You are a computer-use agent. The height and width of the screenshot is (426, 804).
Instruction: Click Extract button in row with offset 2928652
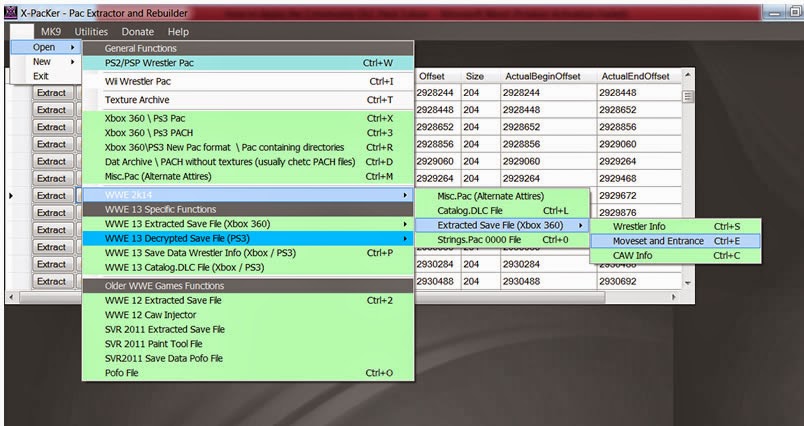tap(52, 127)
